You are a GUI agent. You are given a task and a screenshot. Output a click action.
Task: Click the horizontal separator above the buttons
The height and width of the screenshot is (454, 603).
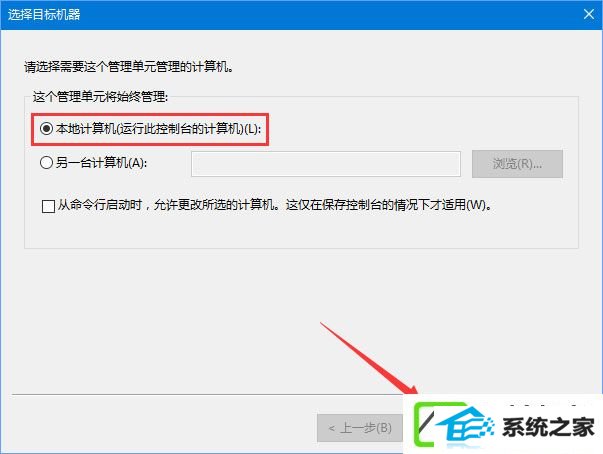tap(208, 394)
